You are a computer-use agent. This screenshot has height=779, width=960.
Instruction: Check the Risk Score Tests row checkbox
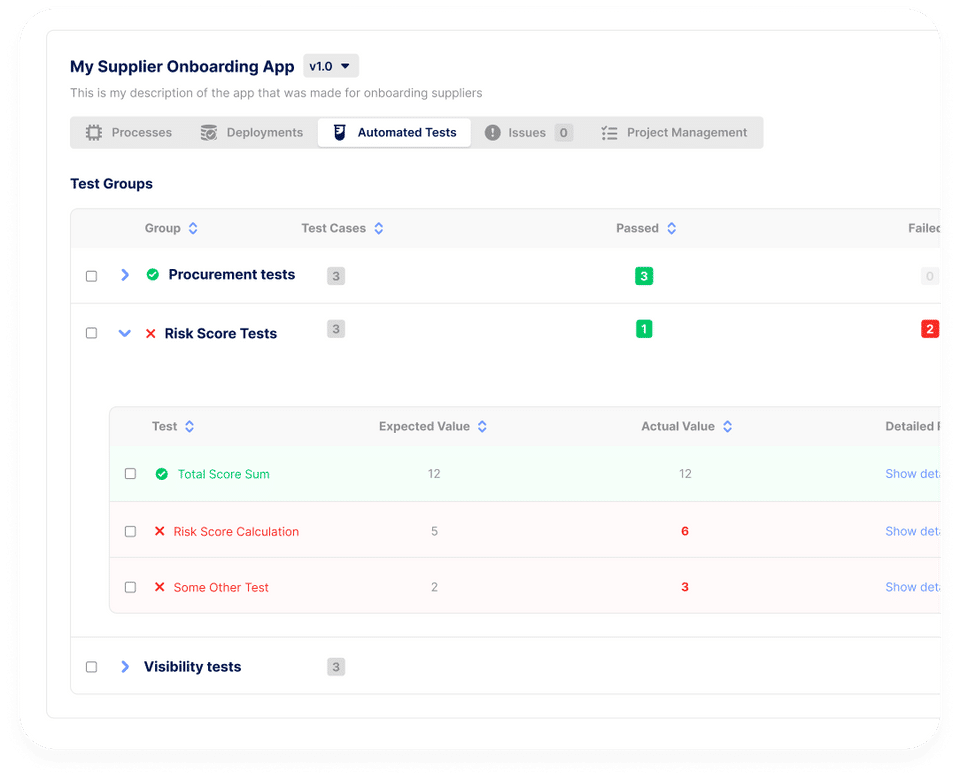click(91, 333)
